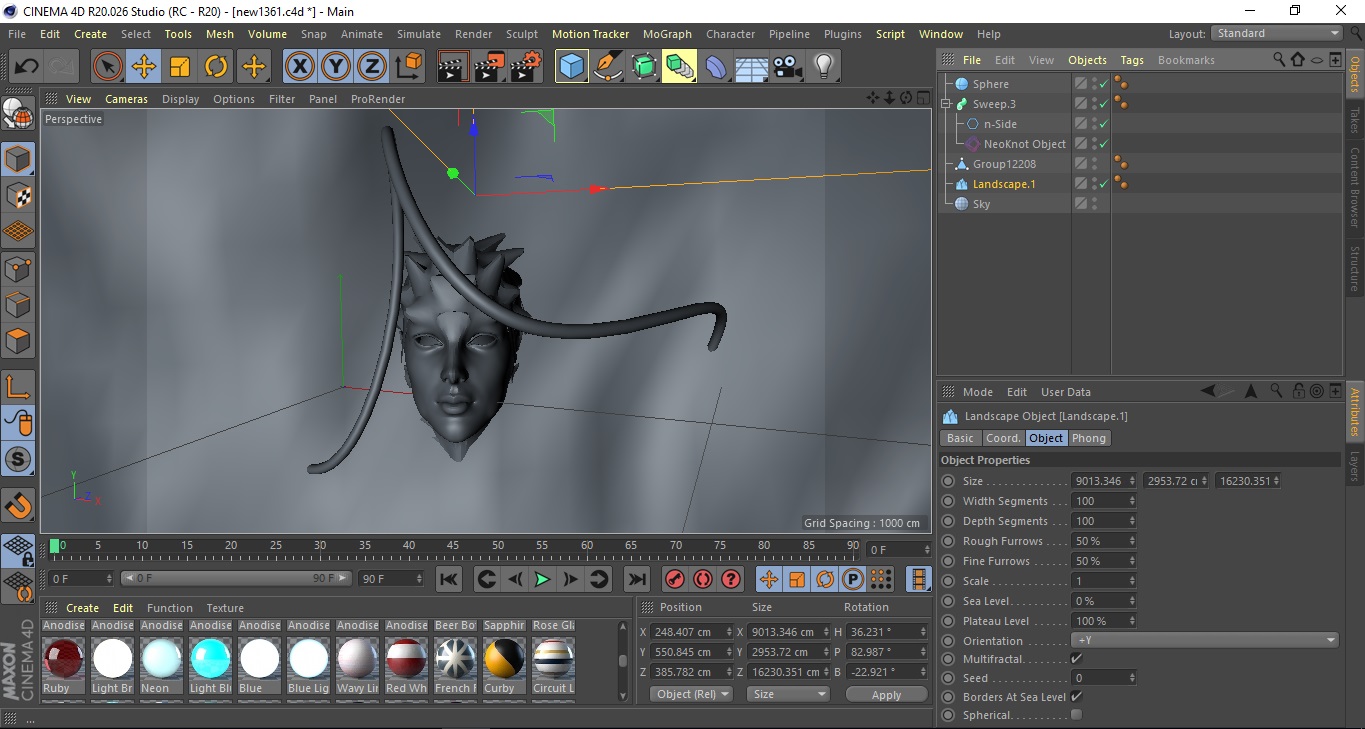Click timeline ruler at frame 45

click(x=453, y=546)
